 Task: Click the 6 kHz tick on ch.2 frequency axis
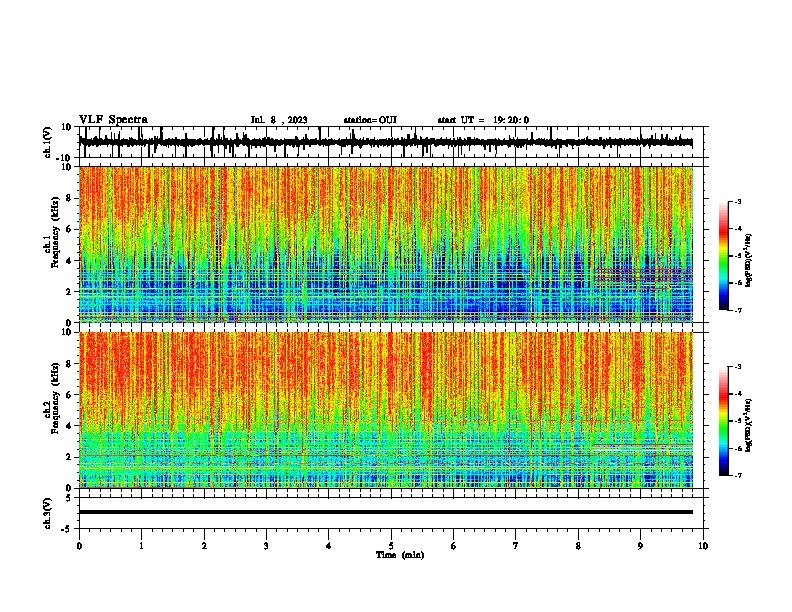click(x=70, y=395)
